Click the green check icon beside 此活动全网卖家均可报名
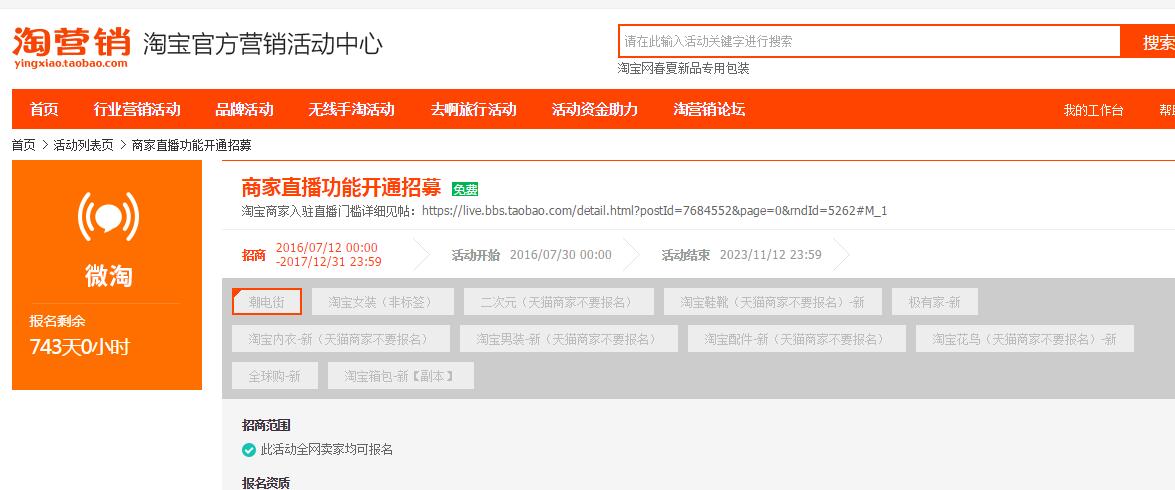 click(x=249, y=450)
